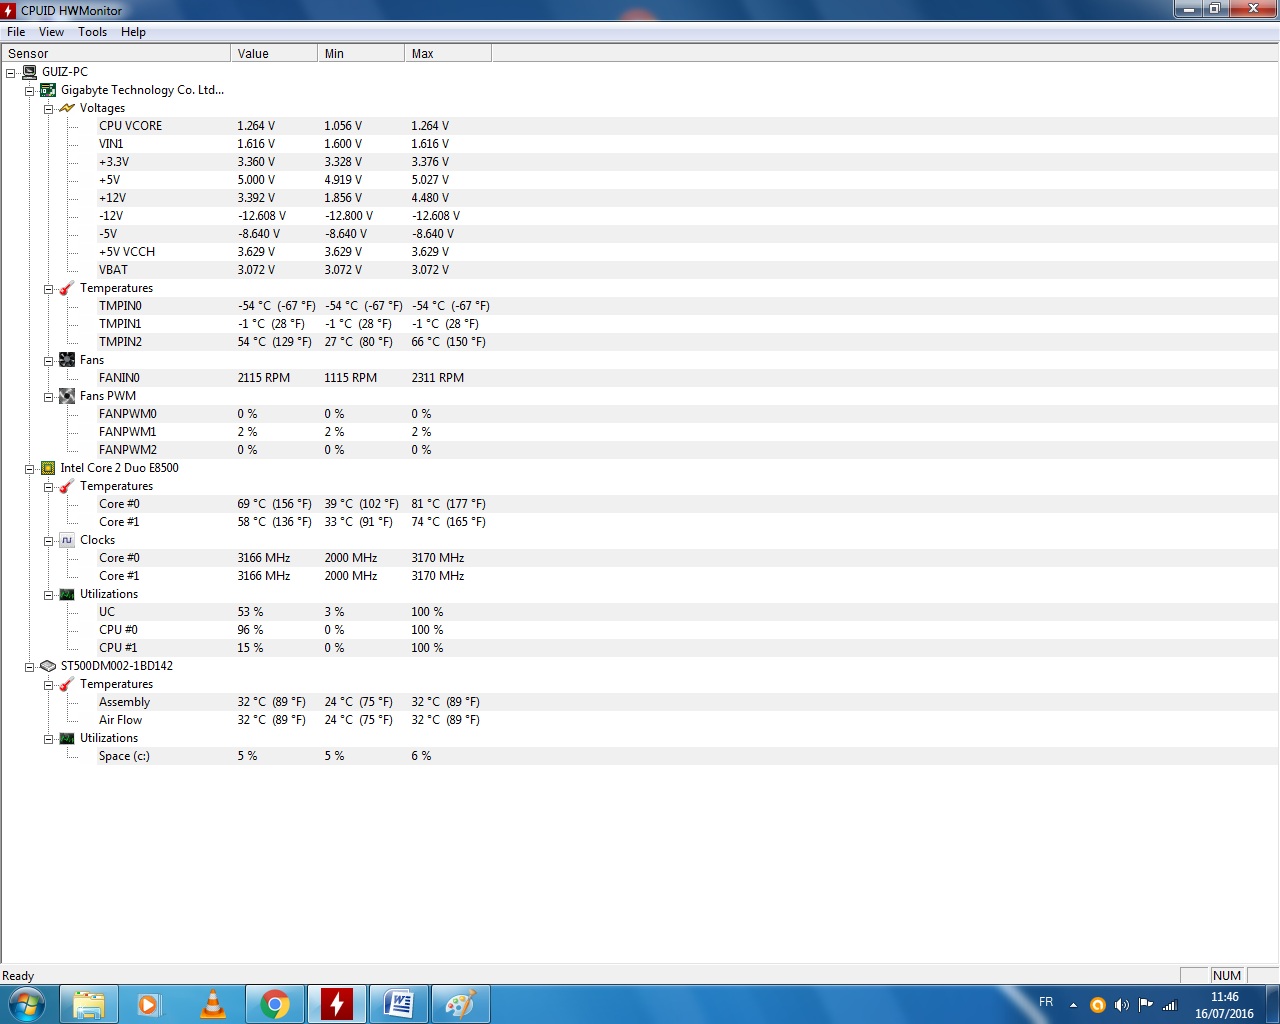
Task: Collapse the GUIZ-PC root node
Action: tap(11, 72)
